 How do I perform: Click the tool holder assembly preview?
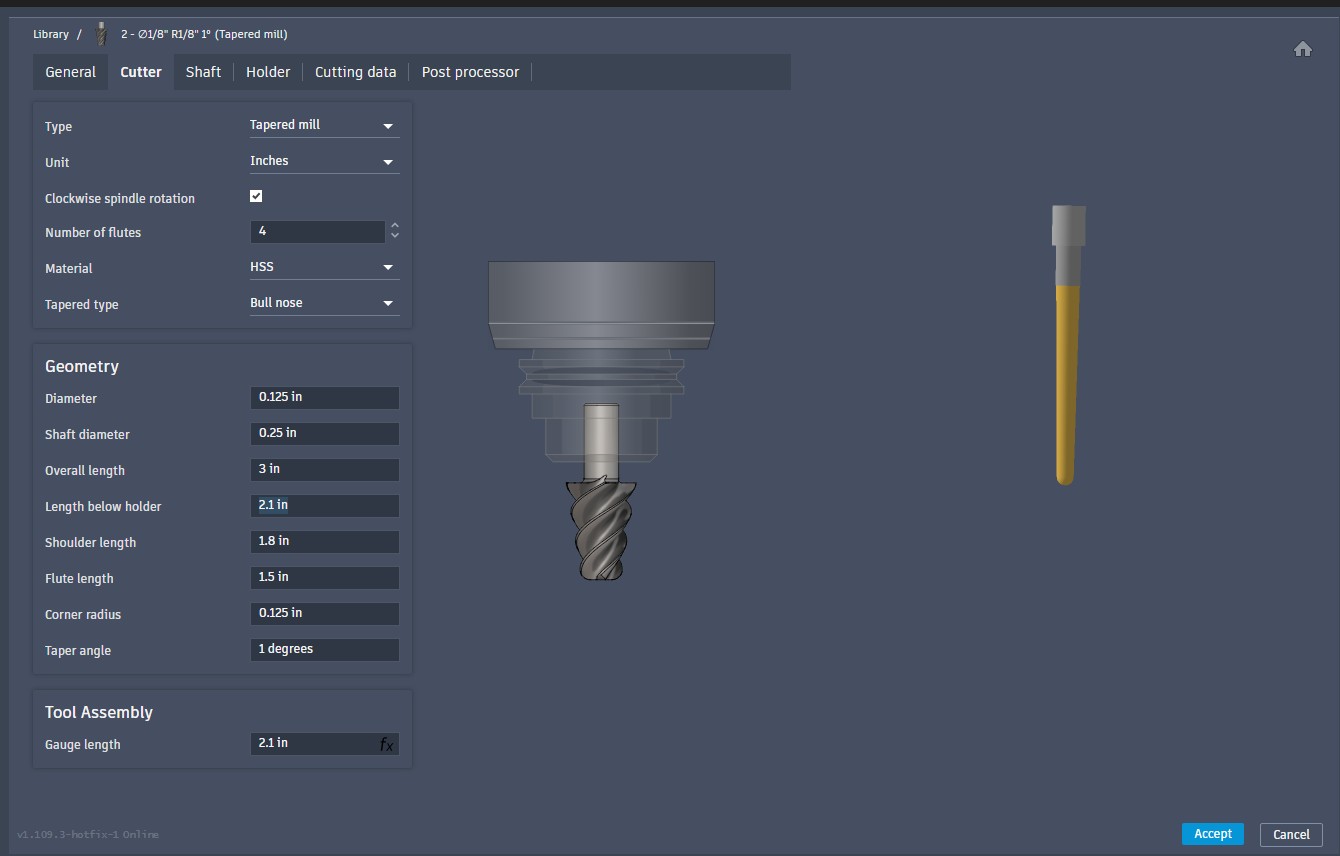coord(601,420)
